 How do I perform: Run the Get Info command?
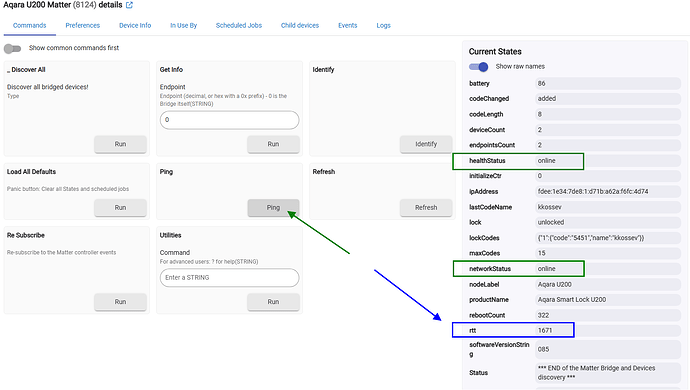tap(273, 144)
